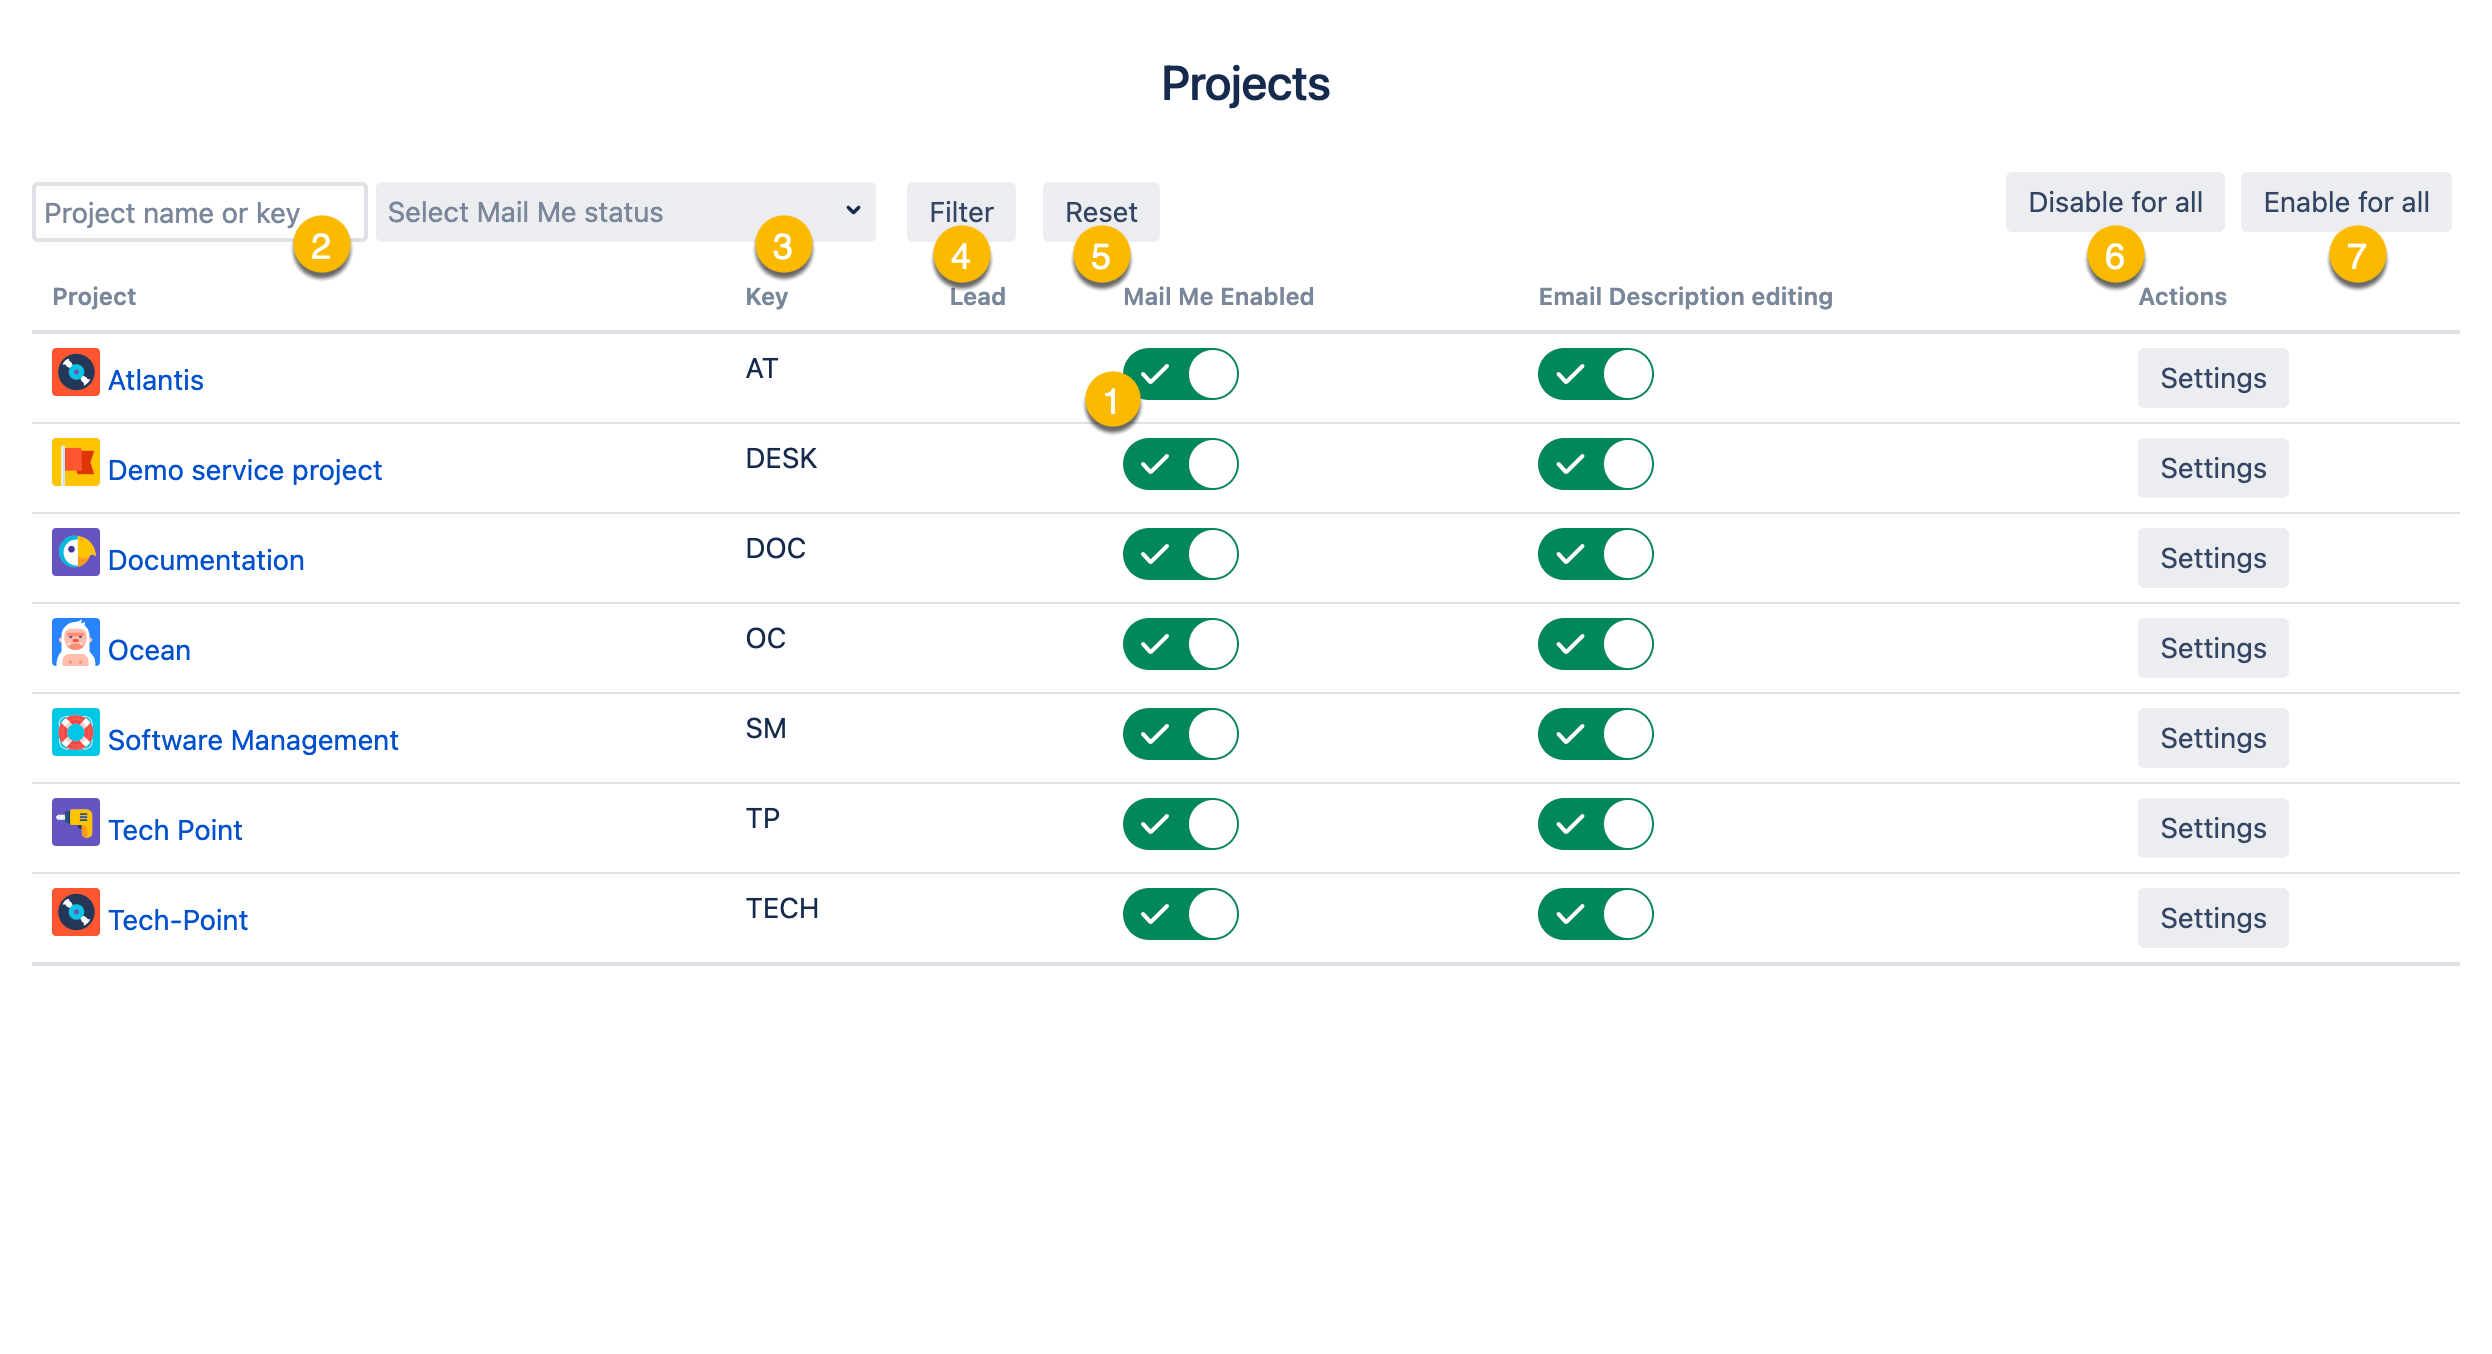
Task: Toggle Mail Me Enabled for Tech Point
Action: (x=1180, y=824)
